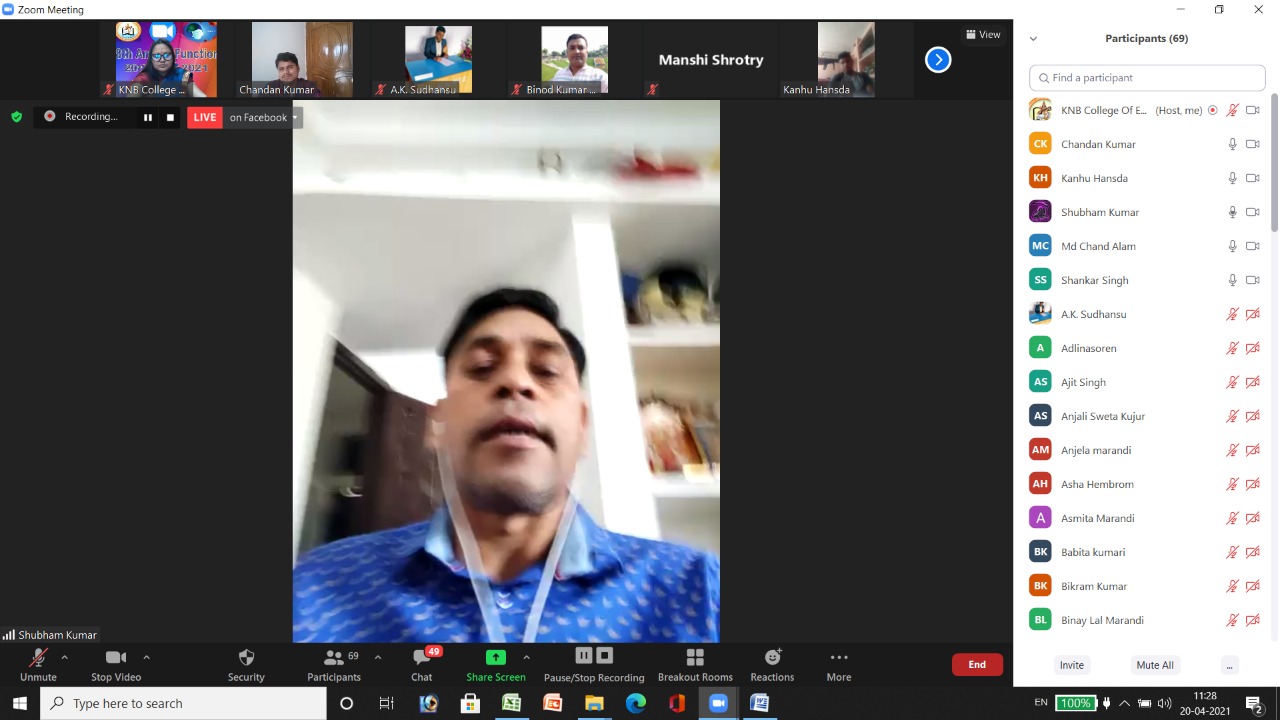Toggle A.K. Sudhansu's muted microphone icon
The width and height of the screenshot is (1280, 720).
click(1233, 314)
